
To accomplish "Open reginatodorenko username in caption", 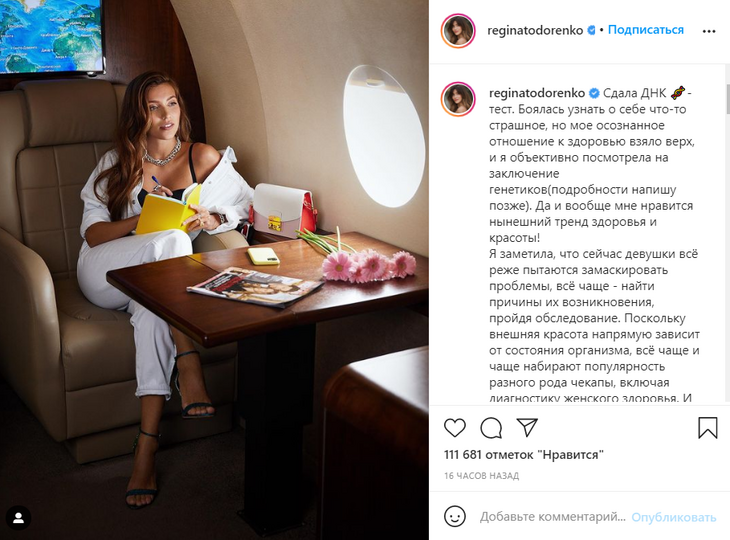I will tap(537, 93).
